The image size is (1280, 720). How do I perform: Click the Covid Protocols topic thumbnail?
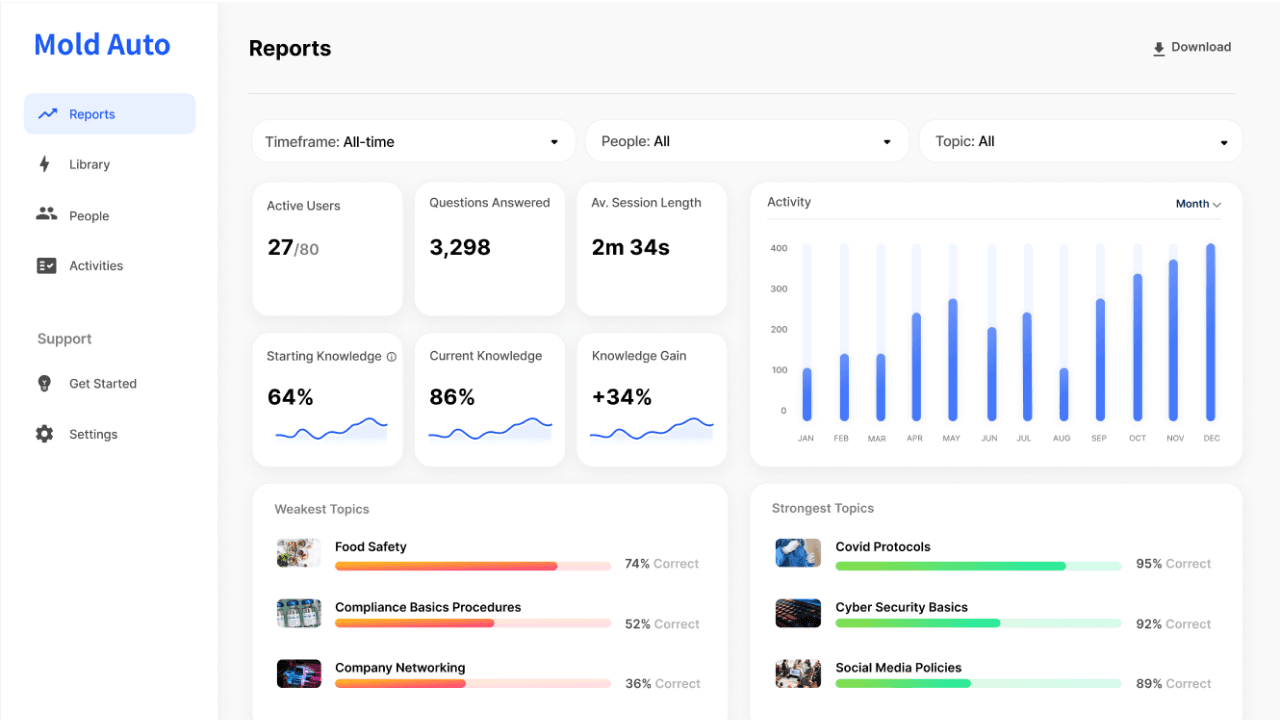[798, 553]
